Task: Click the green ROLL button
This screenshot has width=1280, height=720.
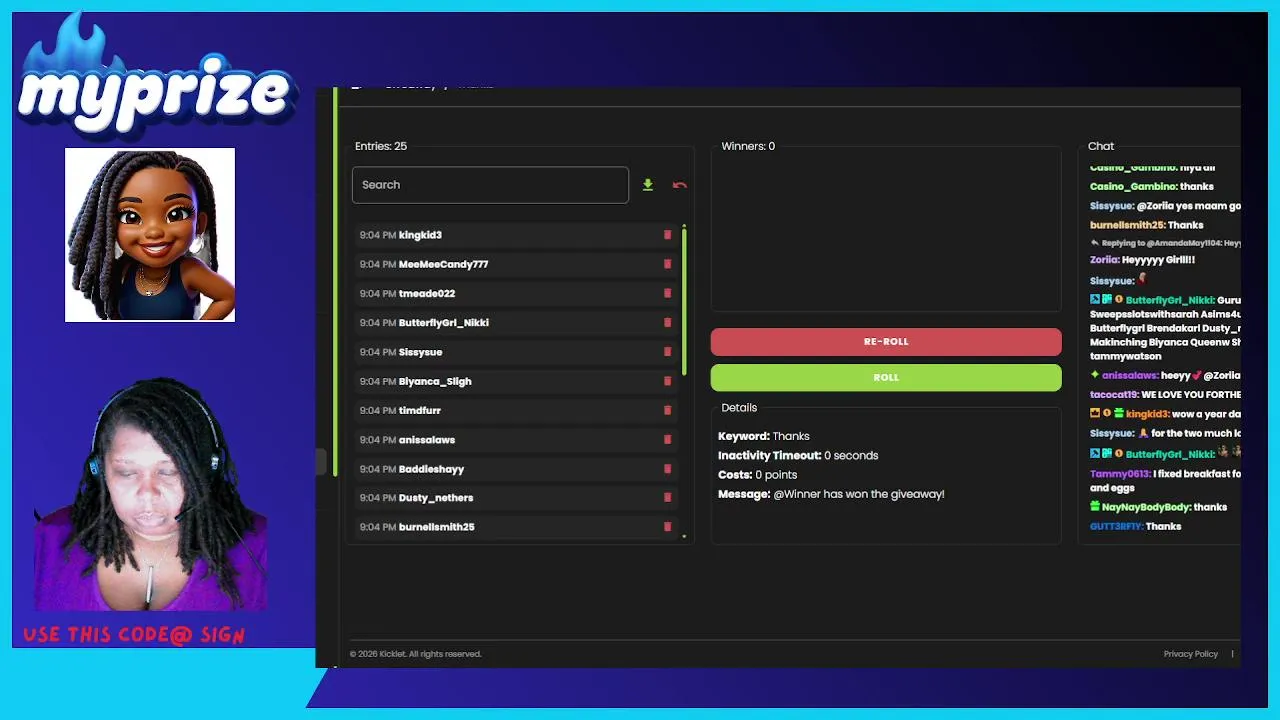Action: 886,377
